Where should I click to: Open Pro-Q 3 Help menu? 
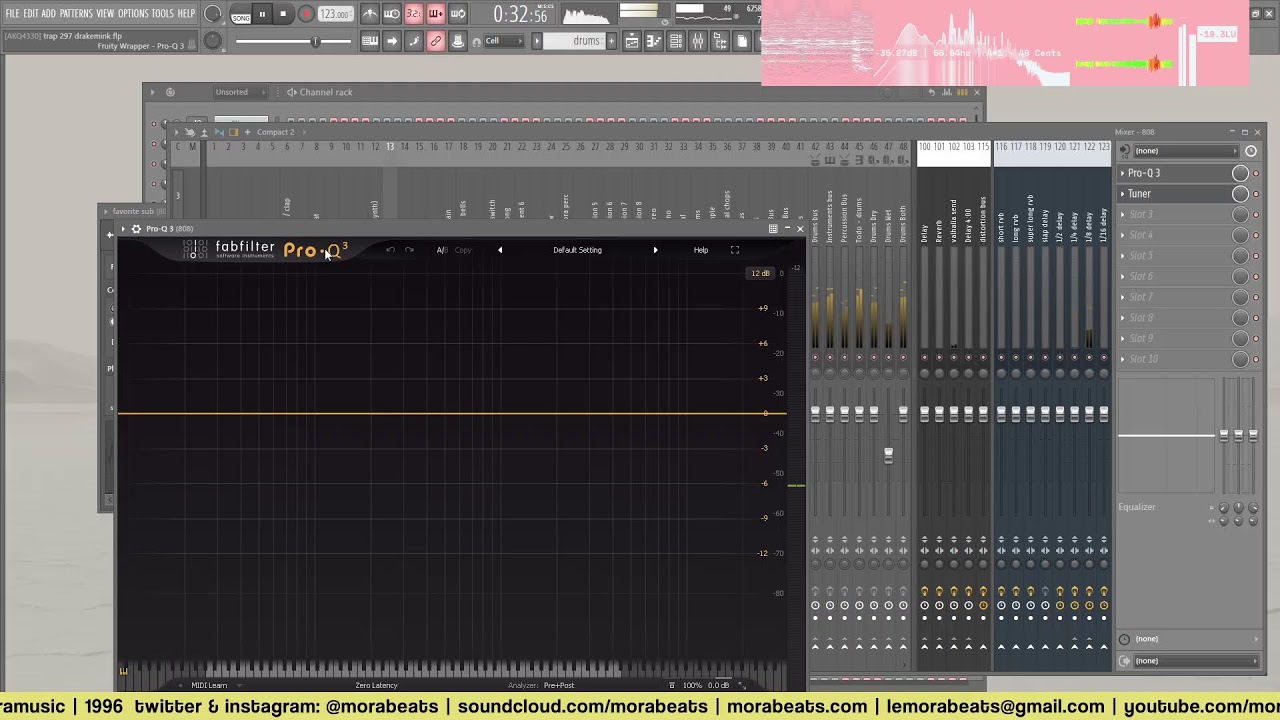(x=701, y=250)
